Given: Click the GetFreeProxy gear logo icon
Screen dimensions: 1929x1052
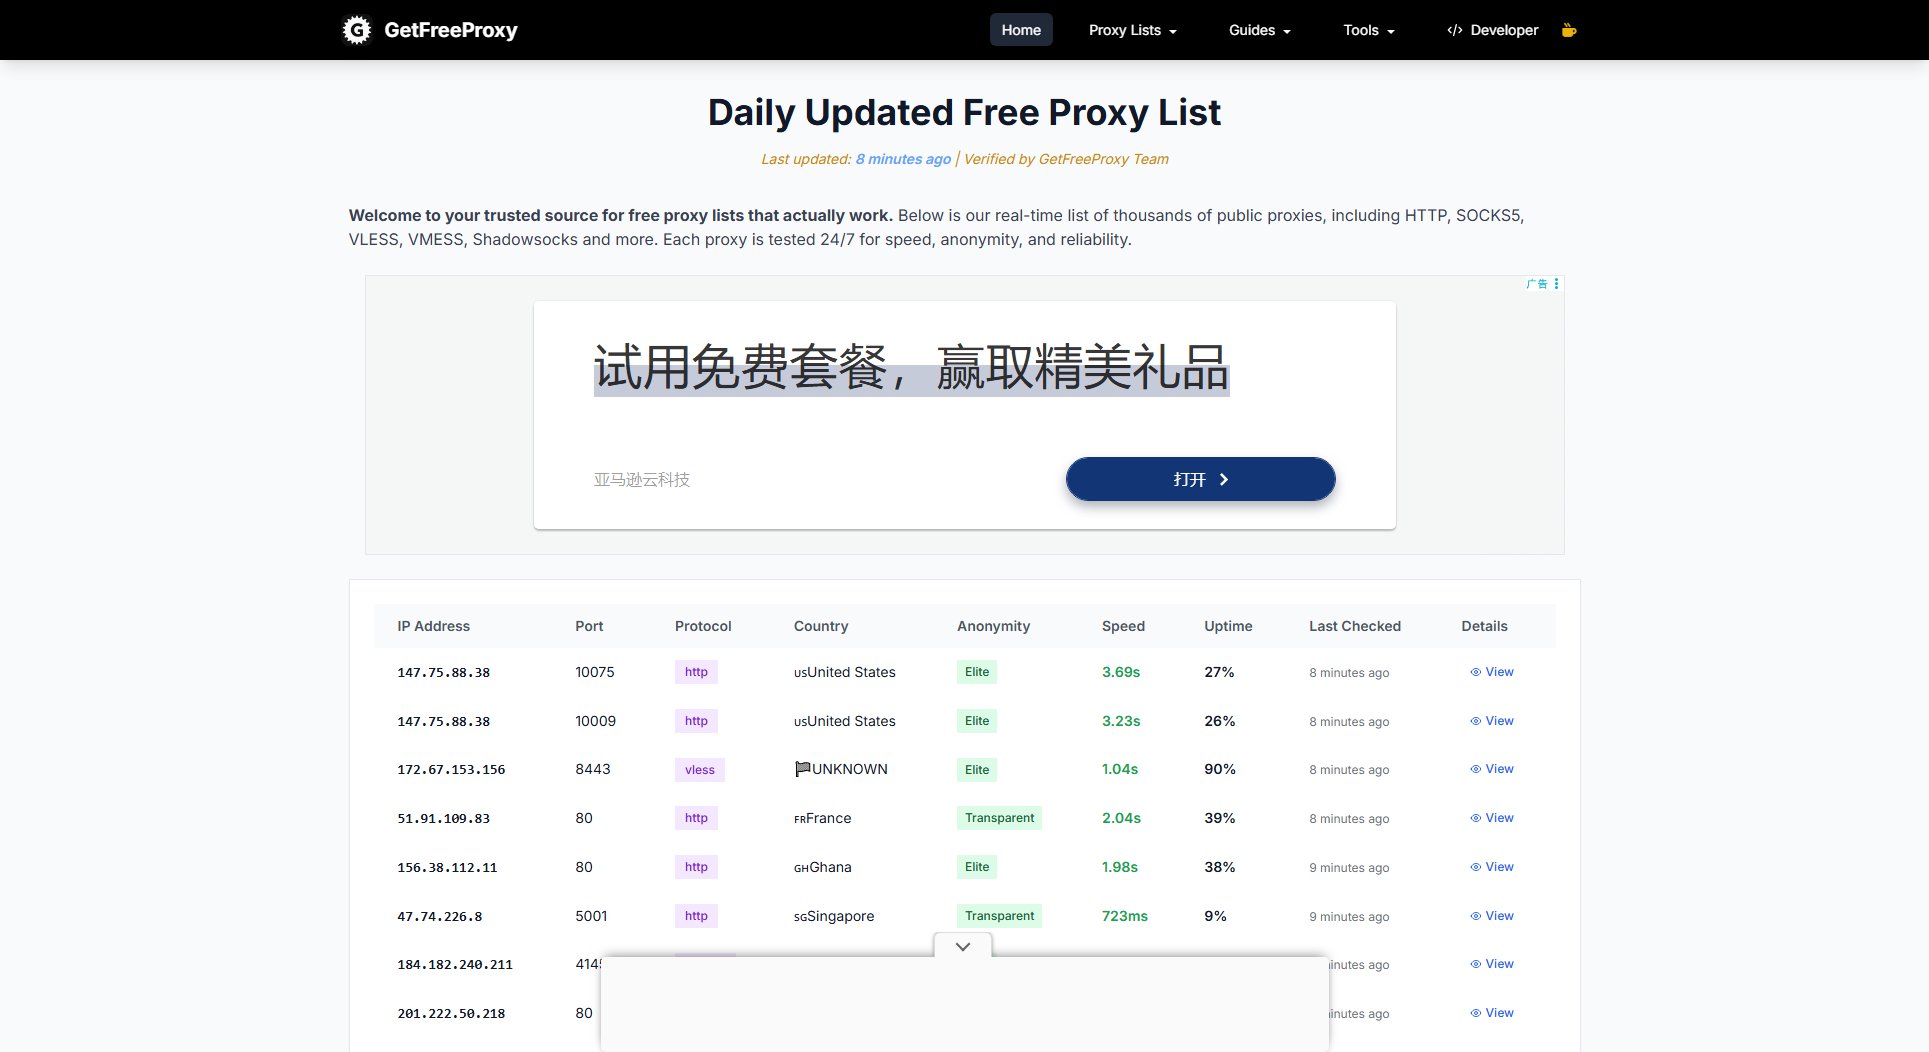Looking at the screenshot, I should [x=357, y=30].
